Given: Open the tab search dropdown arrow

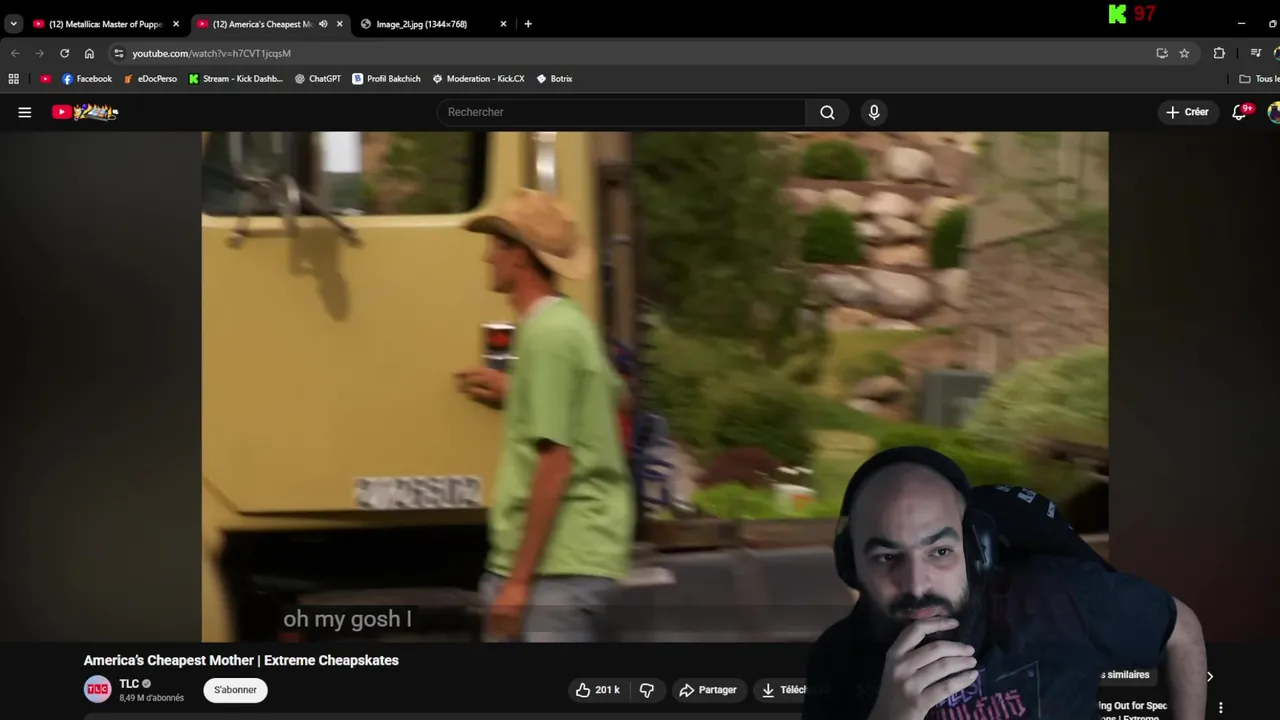Looking at the screenshot, I should click(x=13, y=24).
